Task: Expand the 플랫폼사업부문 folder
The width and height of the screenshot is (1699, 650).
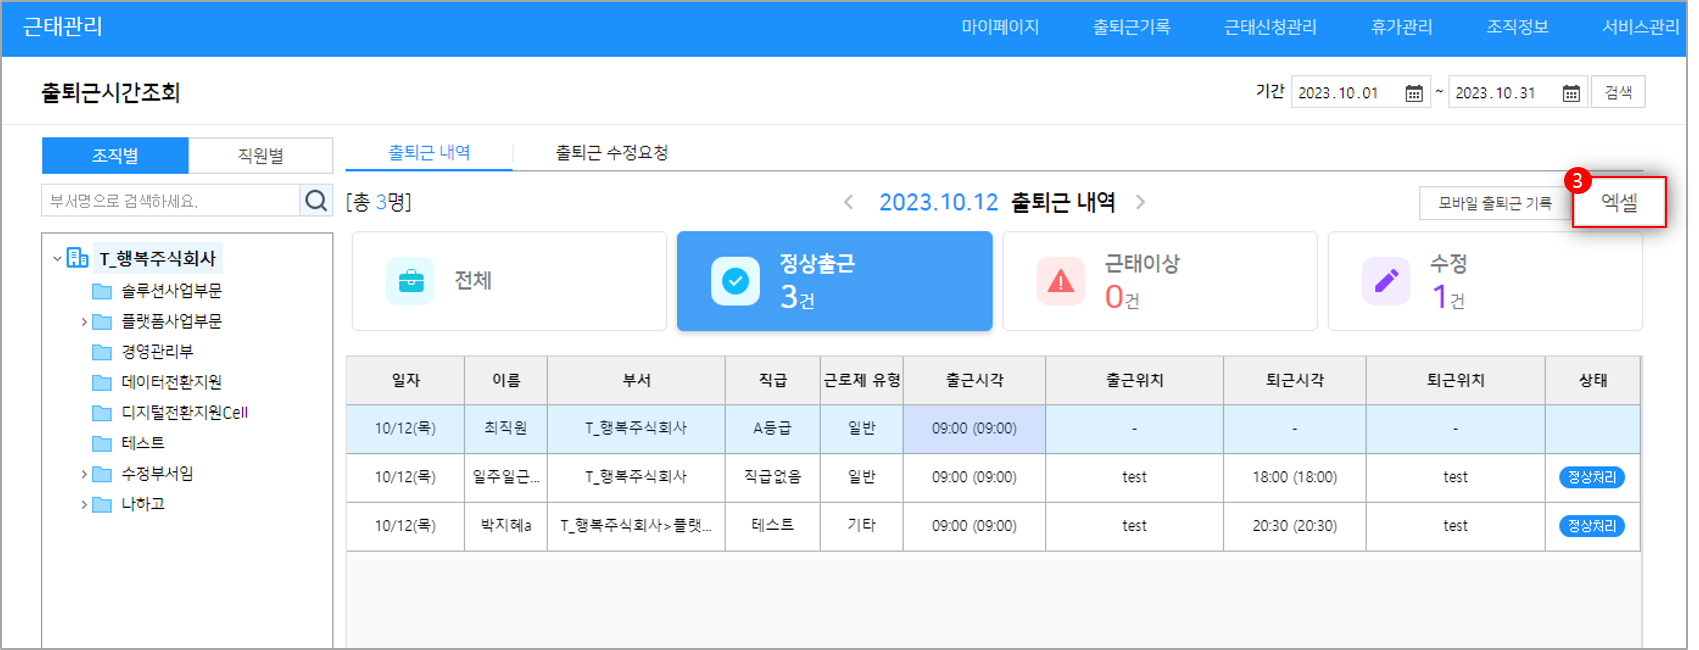Action: pos(84,322)
